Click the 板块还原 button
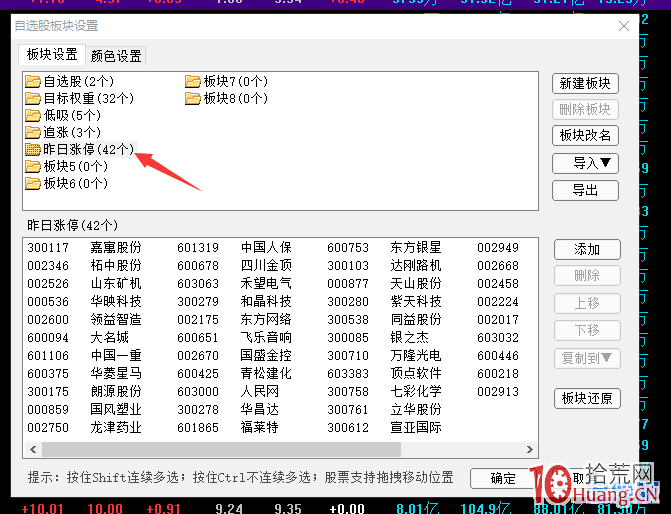 pos(587,398)
